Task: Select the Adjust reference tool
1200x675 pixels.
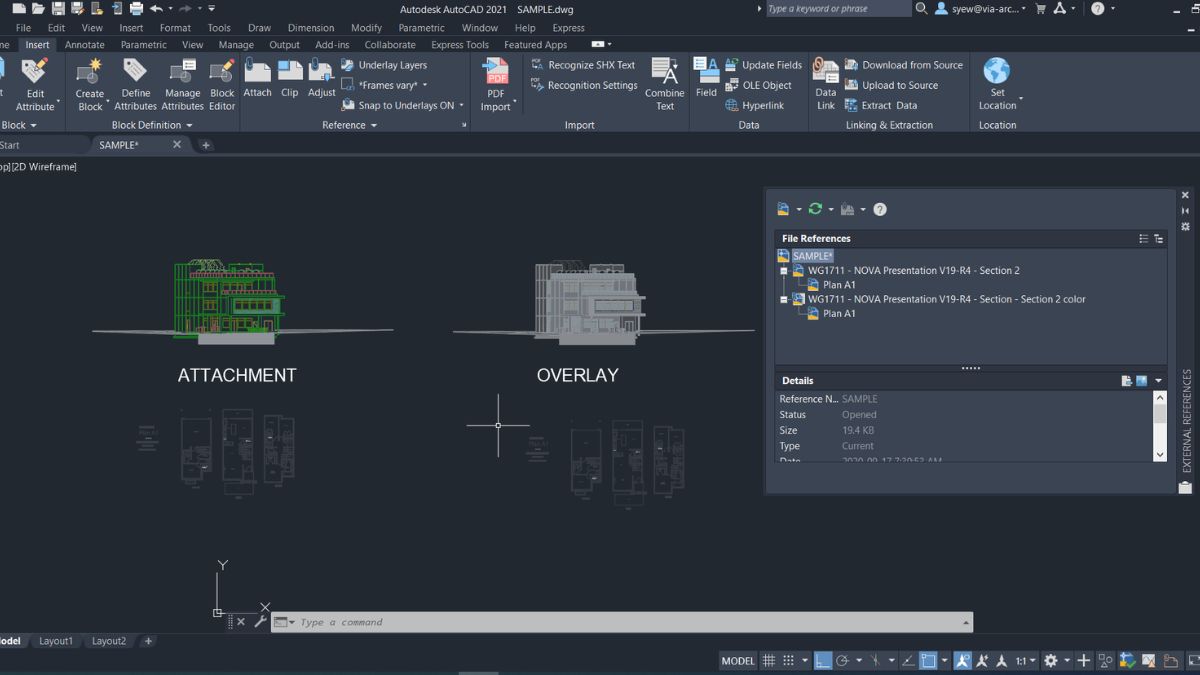Action: coord(322,78)
